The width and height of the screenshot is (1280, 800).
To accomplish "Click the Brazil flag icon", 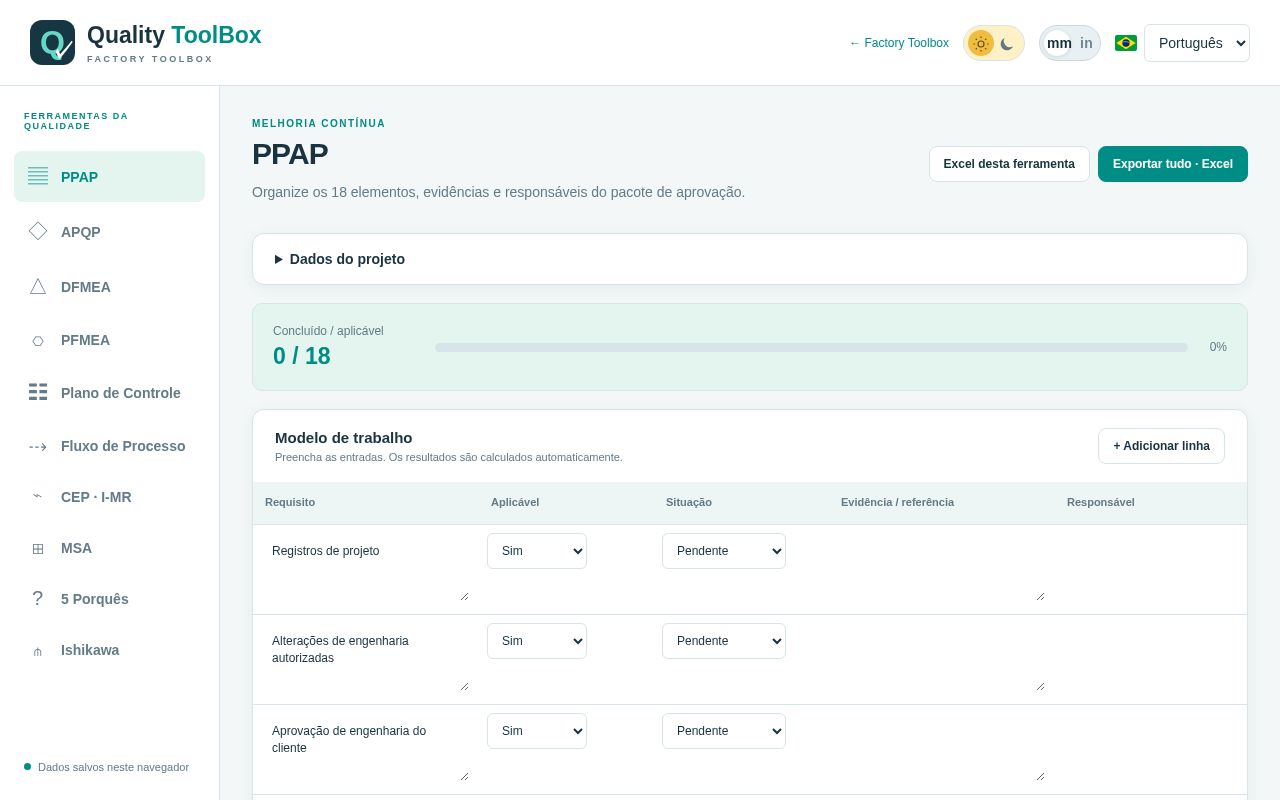I will 1126,43.
